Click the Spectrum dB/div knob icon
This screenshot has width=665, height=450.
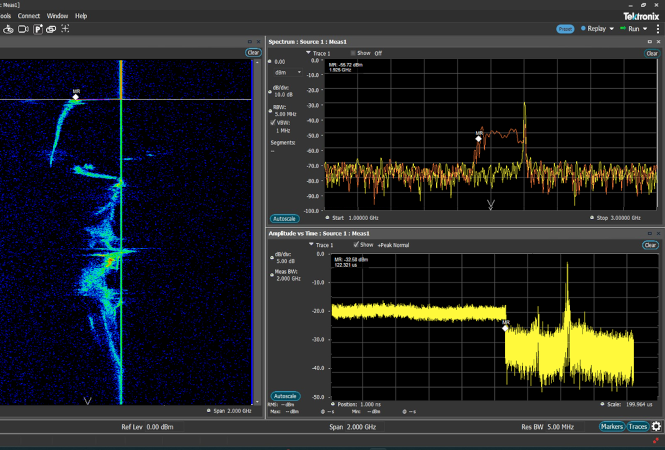270,91
